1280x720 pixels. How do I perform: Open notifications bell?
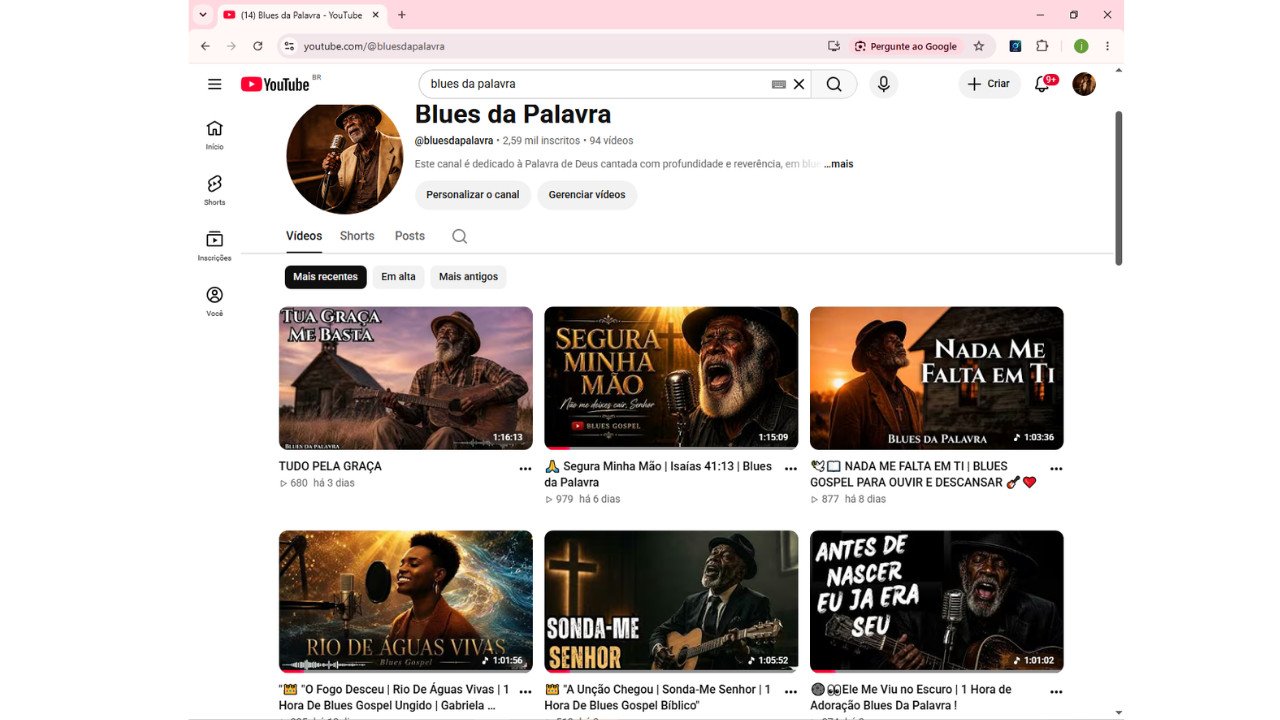tap(1042, 84)
